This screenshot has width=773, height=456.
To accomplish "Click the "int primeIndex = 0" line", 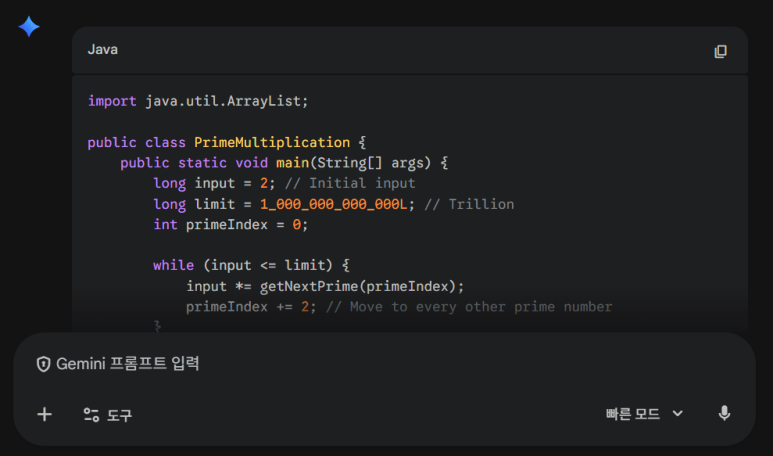I will (231, 224).
